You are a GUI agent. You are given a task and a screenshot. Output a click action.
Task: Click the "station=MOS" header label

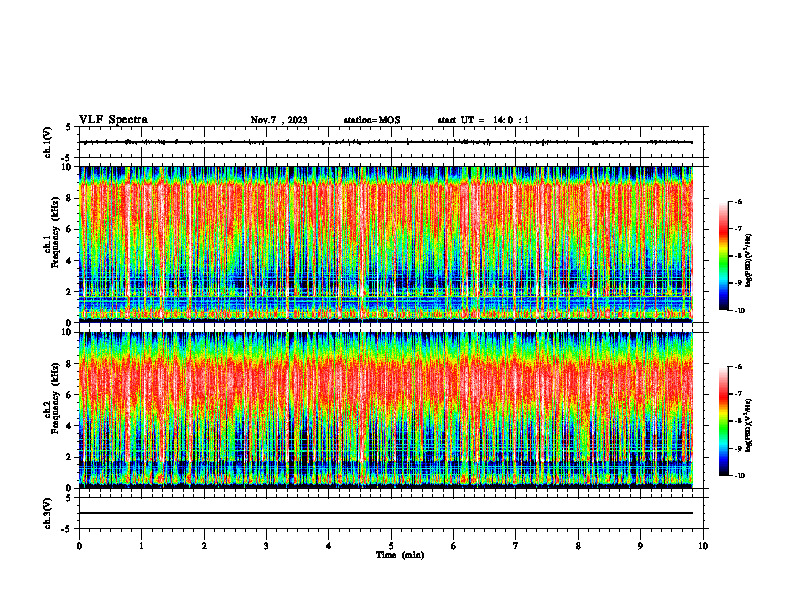pos(372,120)
